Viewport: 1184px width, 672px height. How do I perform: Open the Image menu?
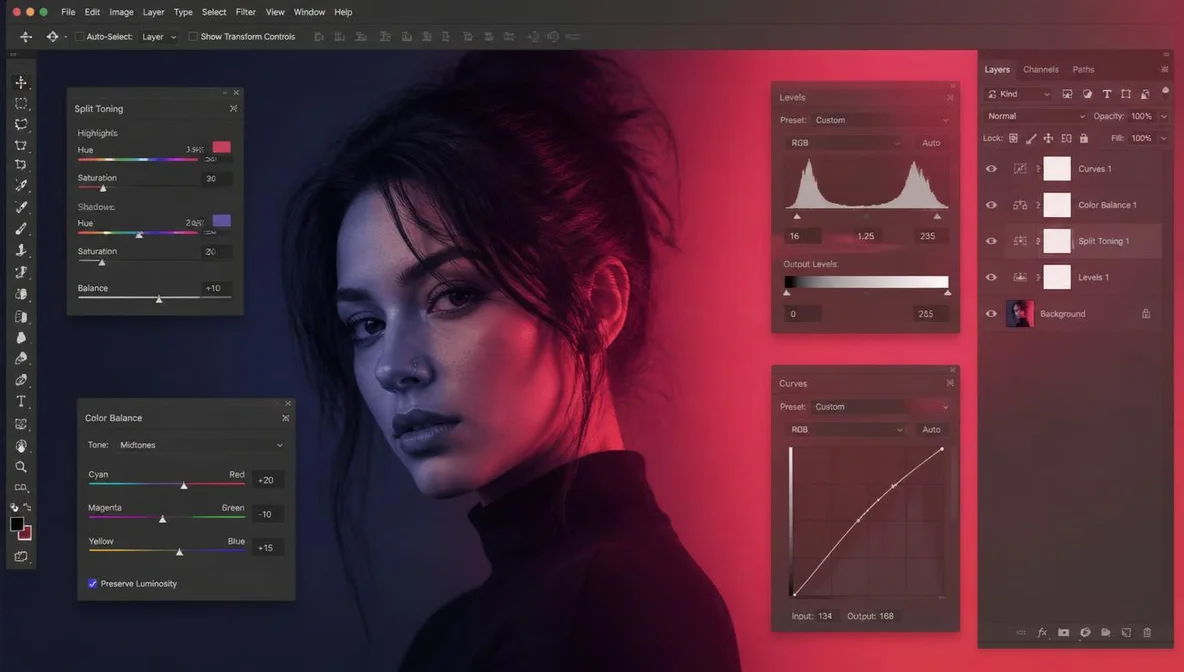click(x=121, y=12)
